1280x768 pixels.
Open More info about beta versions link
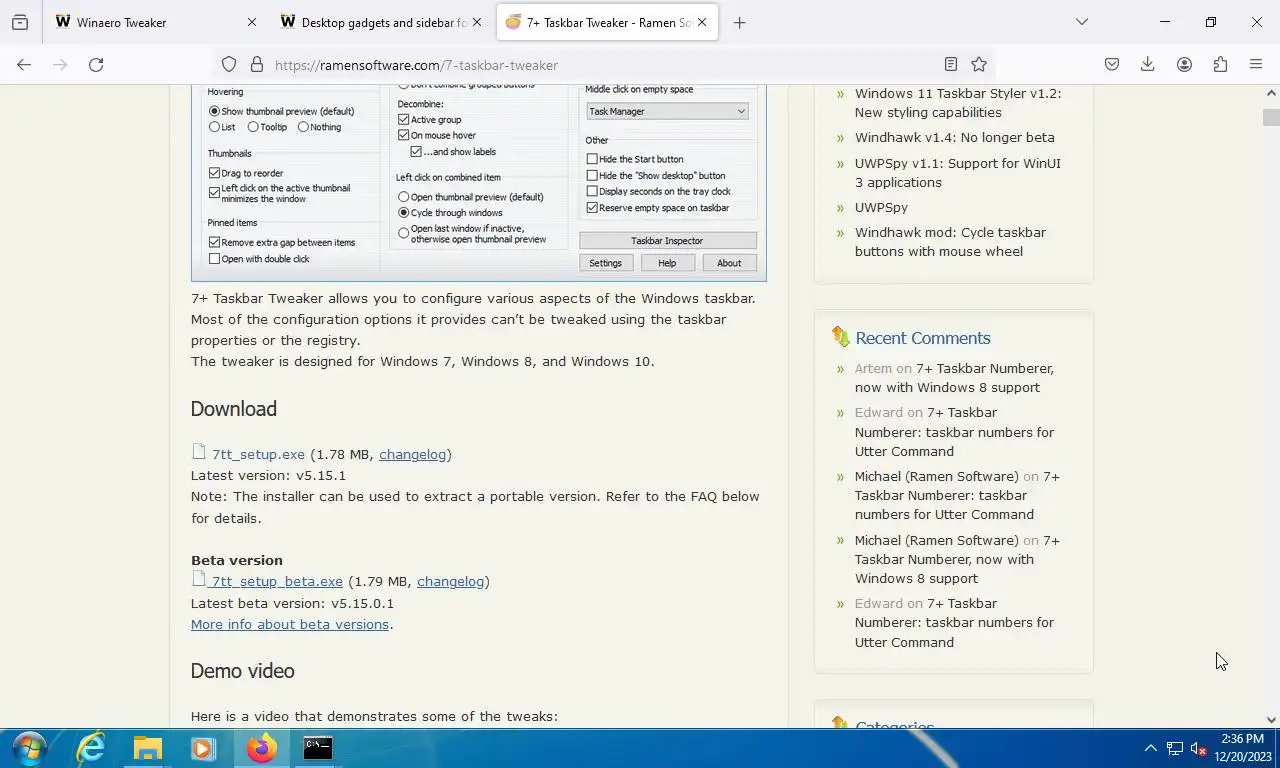[290, 624]
